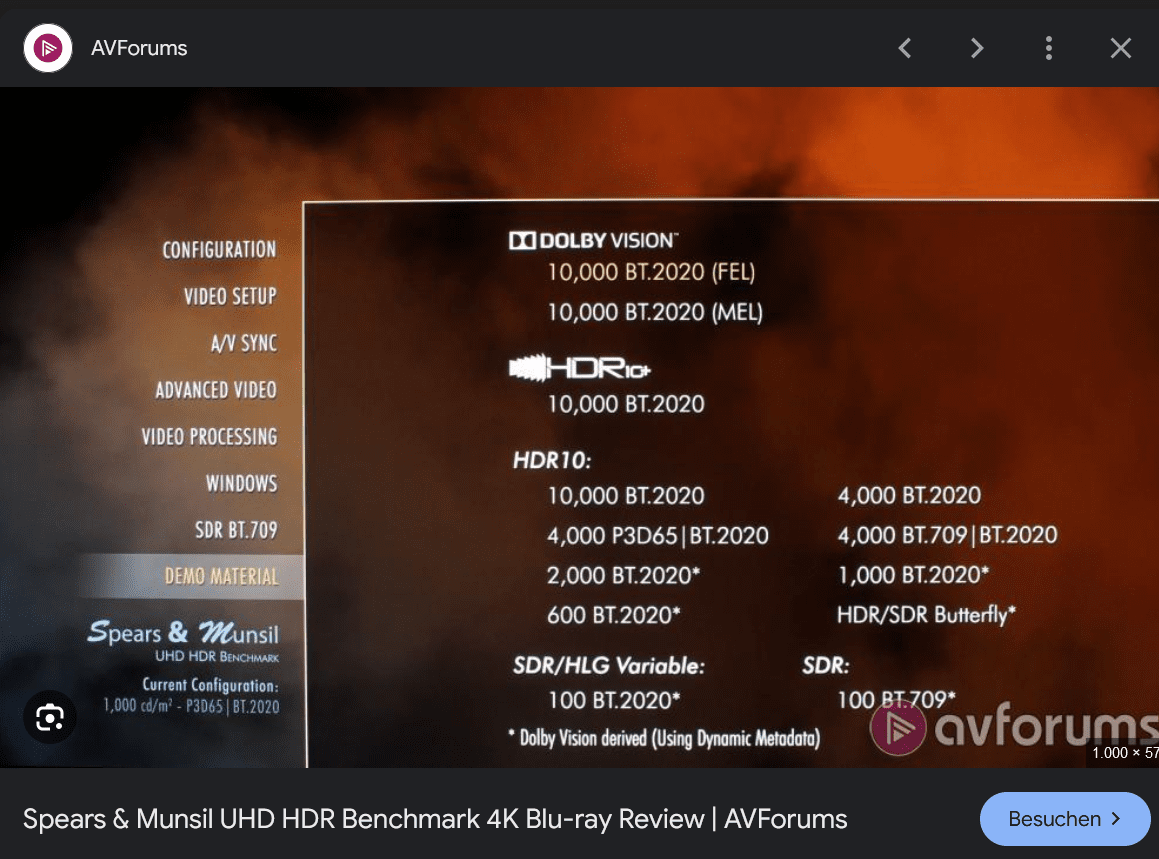Choose 4,000 BT.709|BT.2020 option

(x=948, y=534)
